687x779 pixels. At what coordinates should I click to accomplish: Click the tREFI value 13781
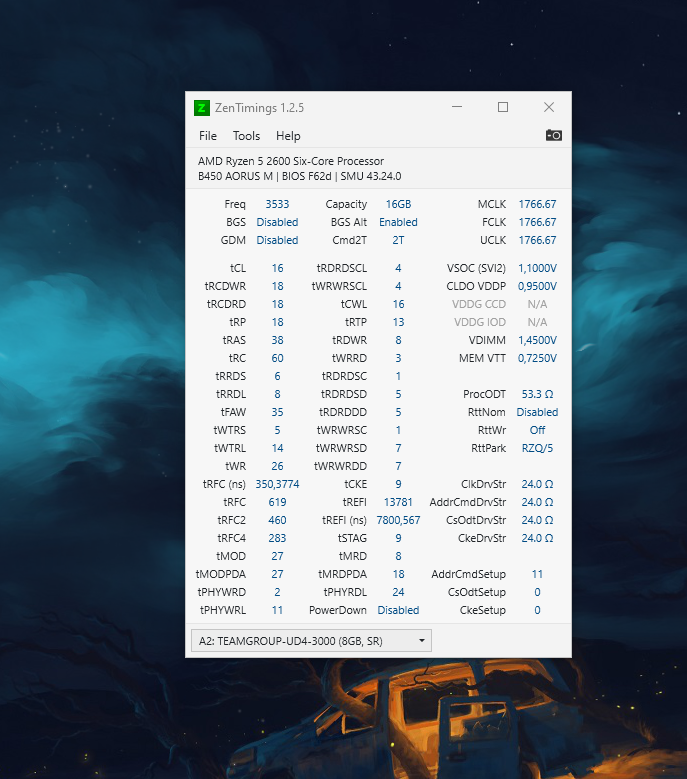tap(398, 502)
